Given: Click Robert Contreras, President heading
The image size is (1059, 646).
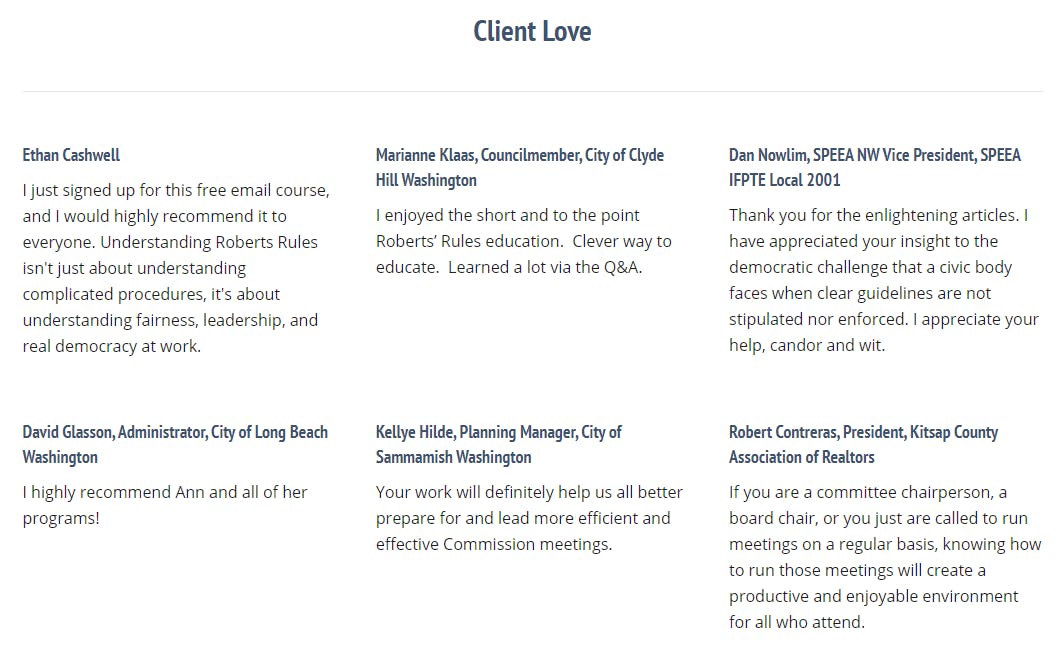Looking at the screenshot, I should click(863, 445).
